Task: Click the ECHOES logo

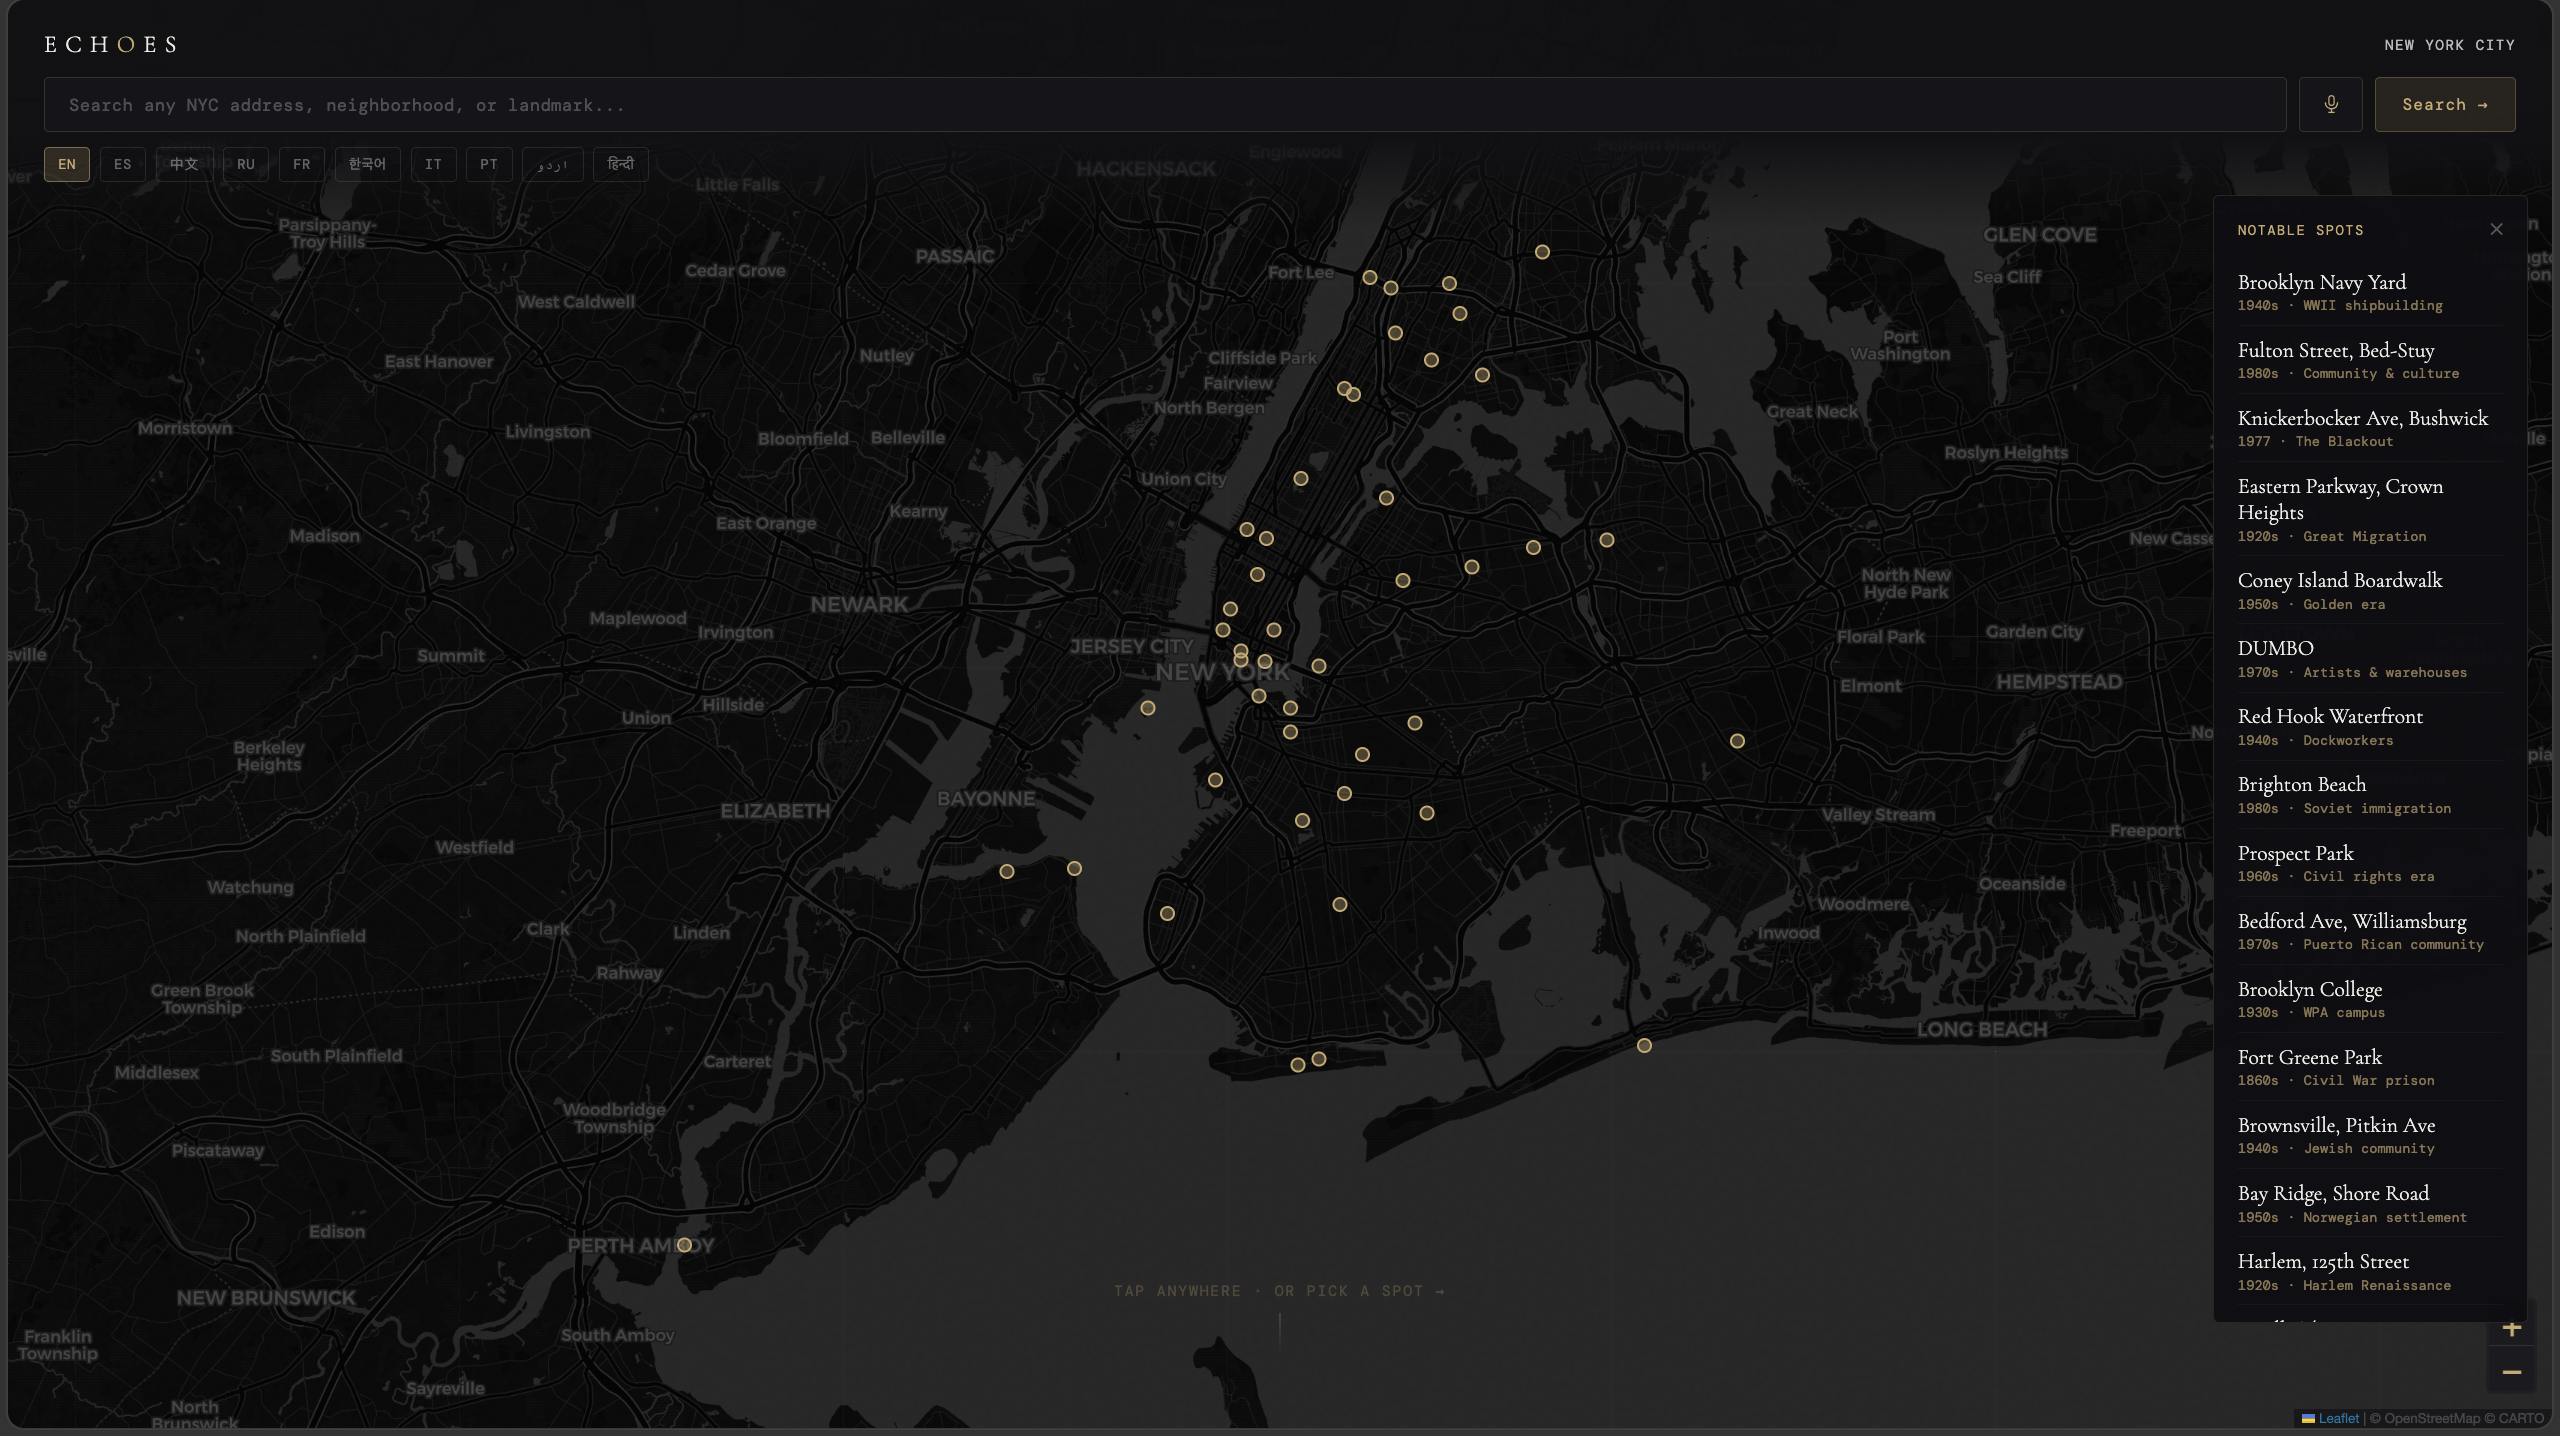Action: click(x=110, y=44)
